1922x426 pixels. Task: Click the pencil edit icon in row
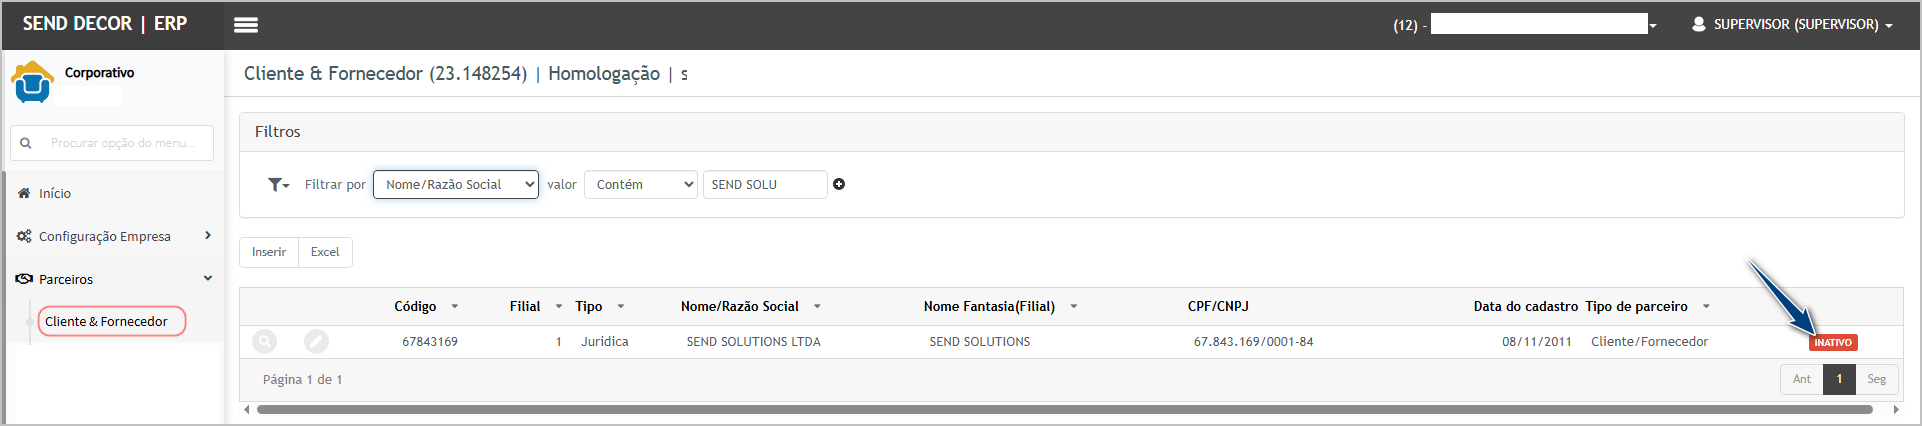[x=316, y=342]
